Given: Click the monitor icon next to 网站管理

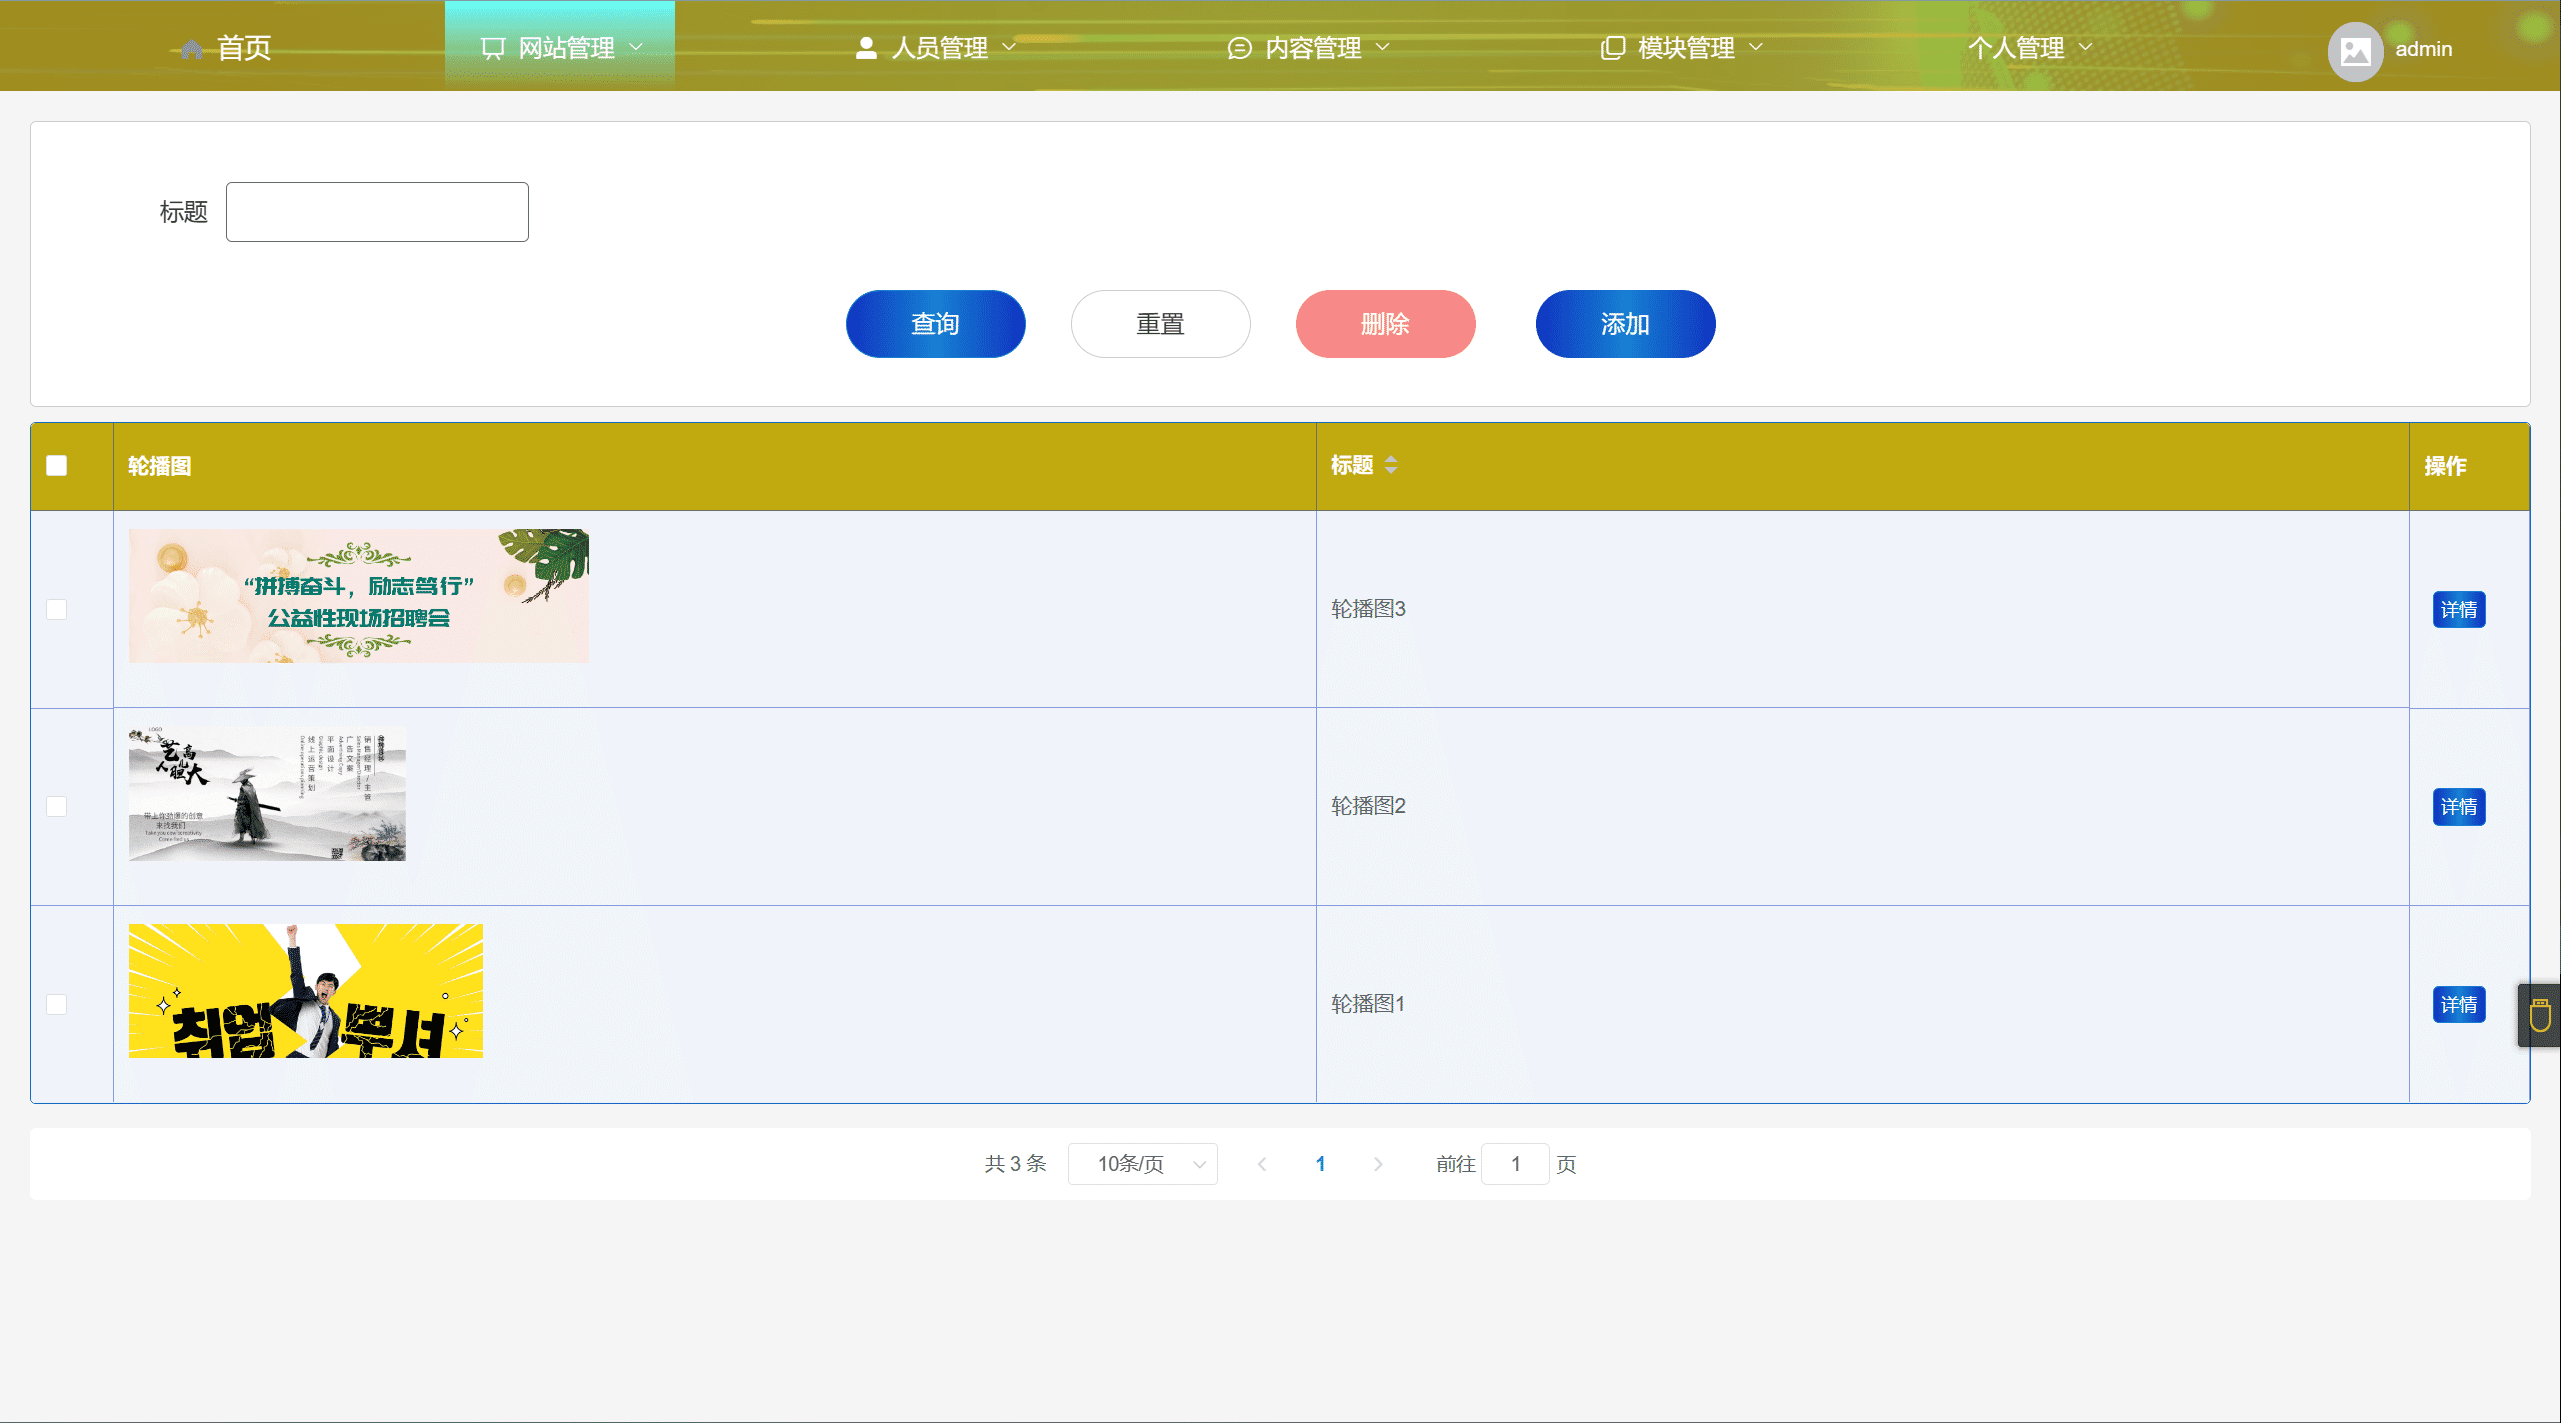Looking at the screenshot, I should [493, 48].
